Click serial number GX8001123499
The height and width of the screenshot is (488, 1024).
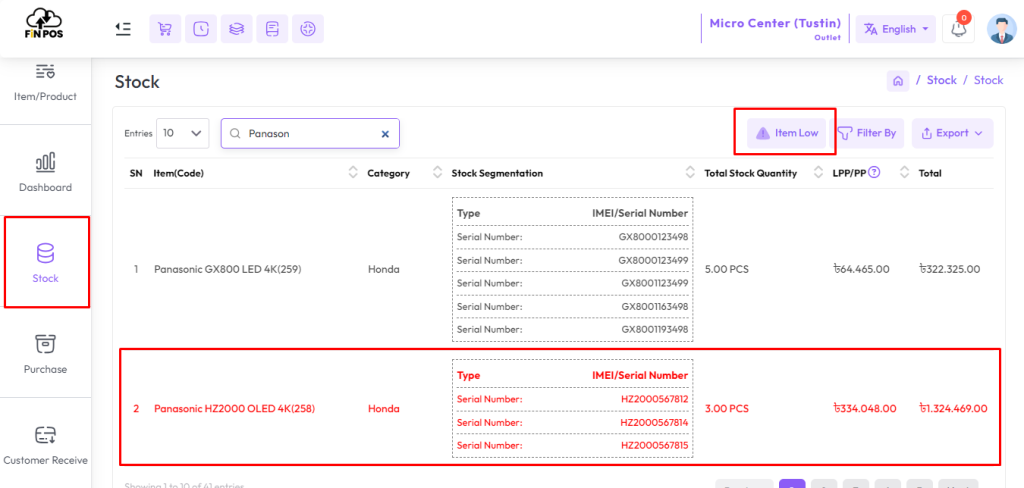click(654, 283)
